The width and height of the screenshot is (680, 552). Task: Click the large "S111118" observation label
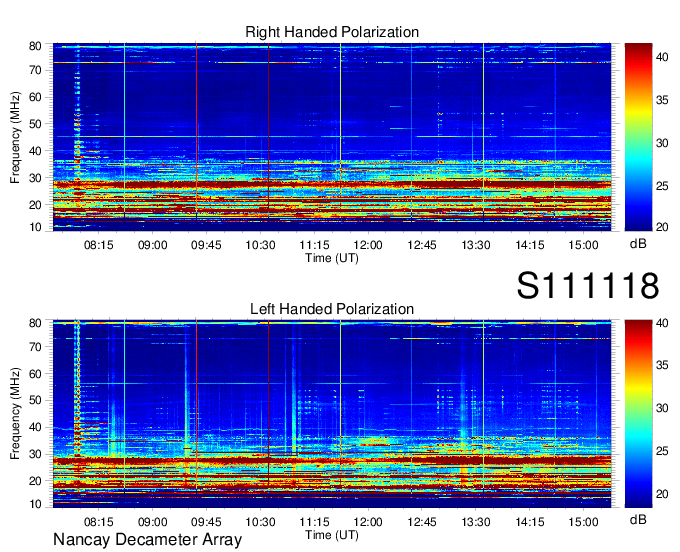(x=588, y=285)
